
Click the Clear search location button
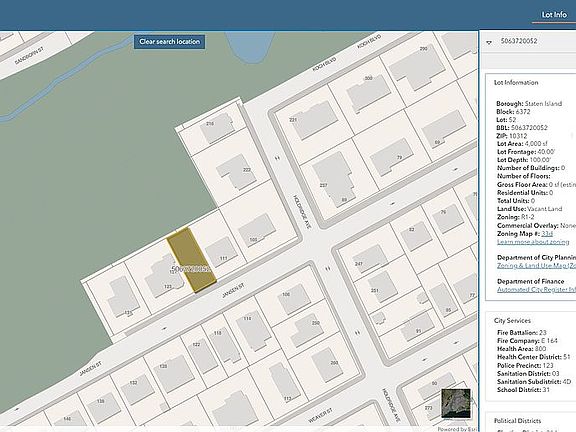(x=169, y=42)
